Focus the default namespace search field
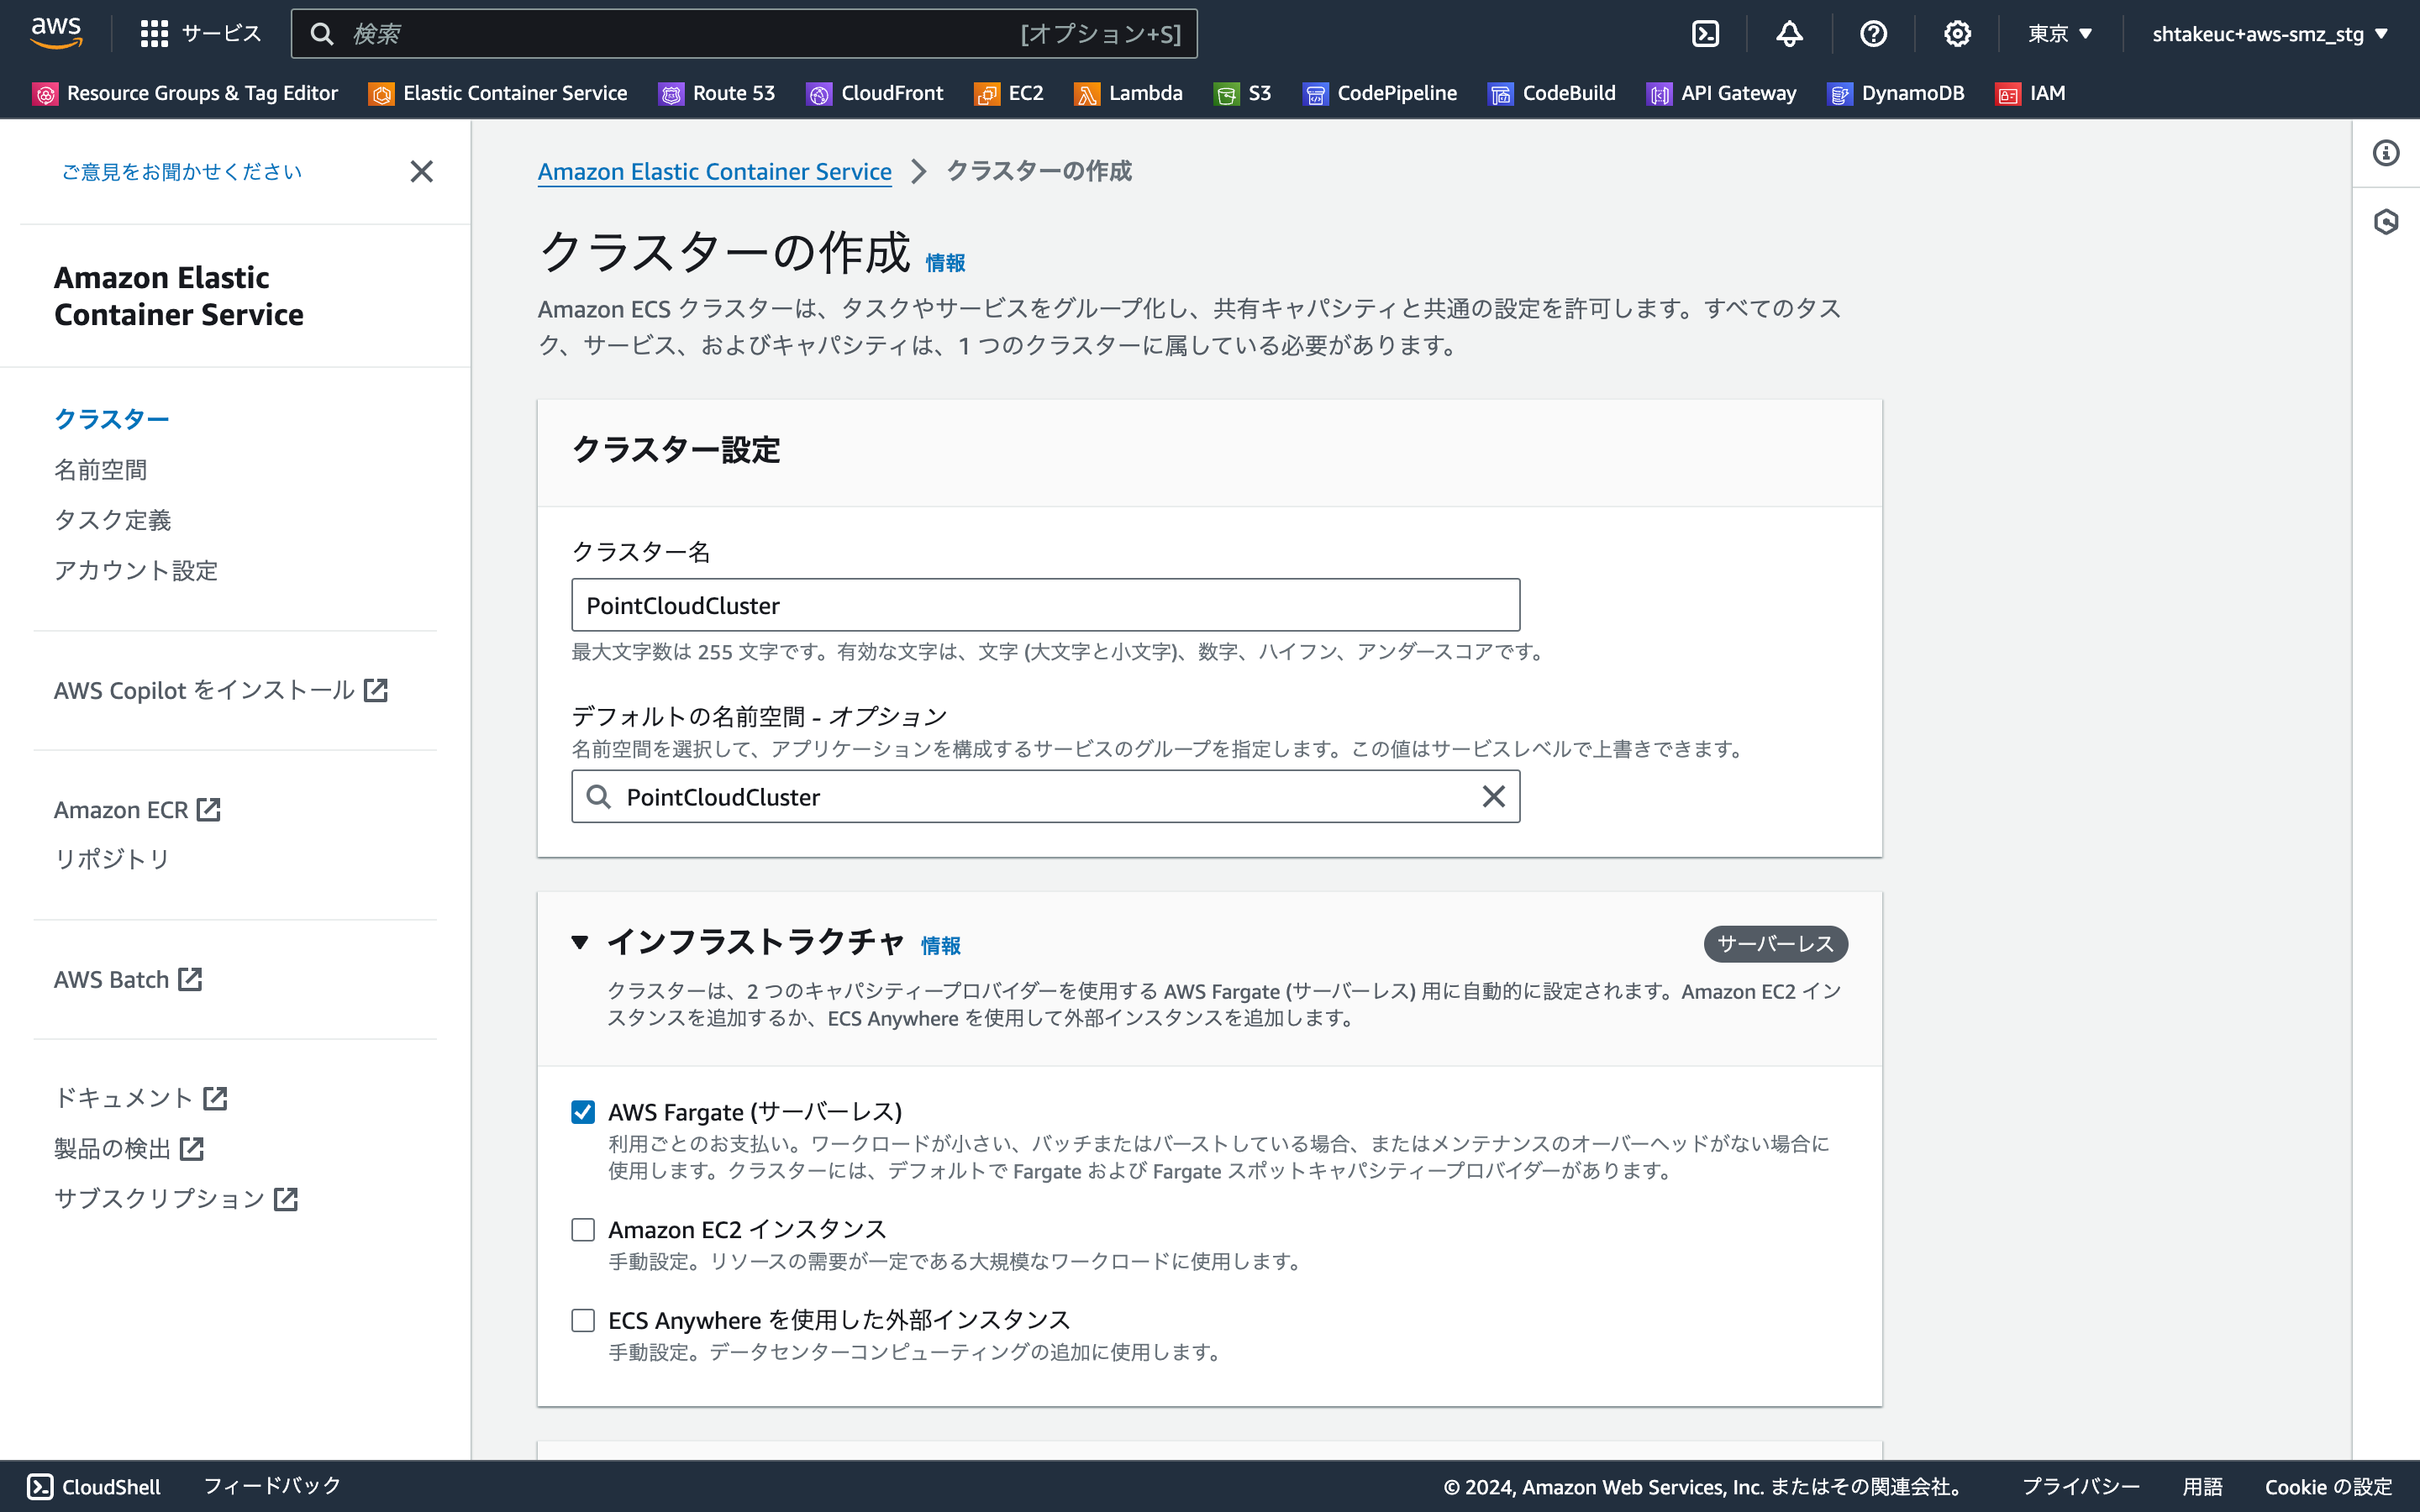 1045,796
